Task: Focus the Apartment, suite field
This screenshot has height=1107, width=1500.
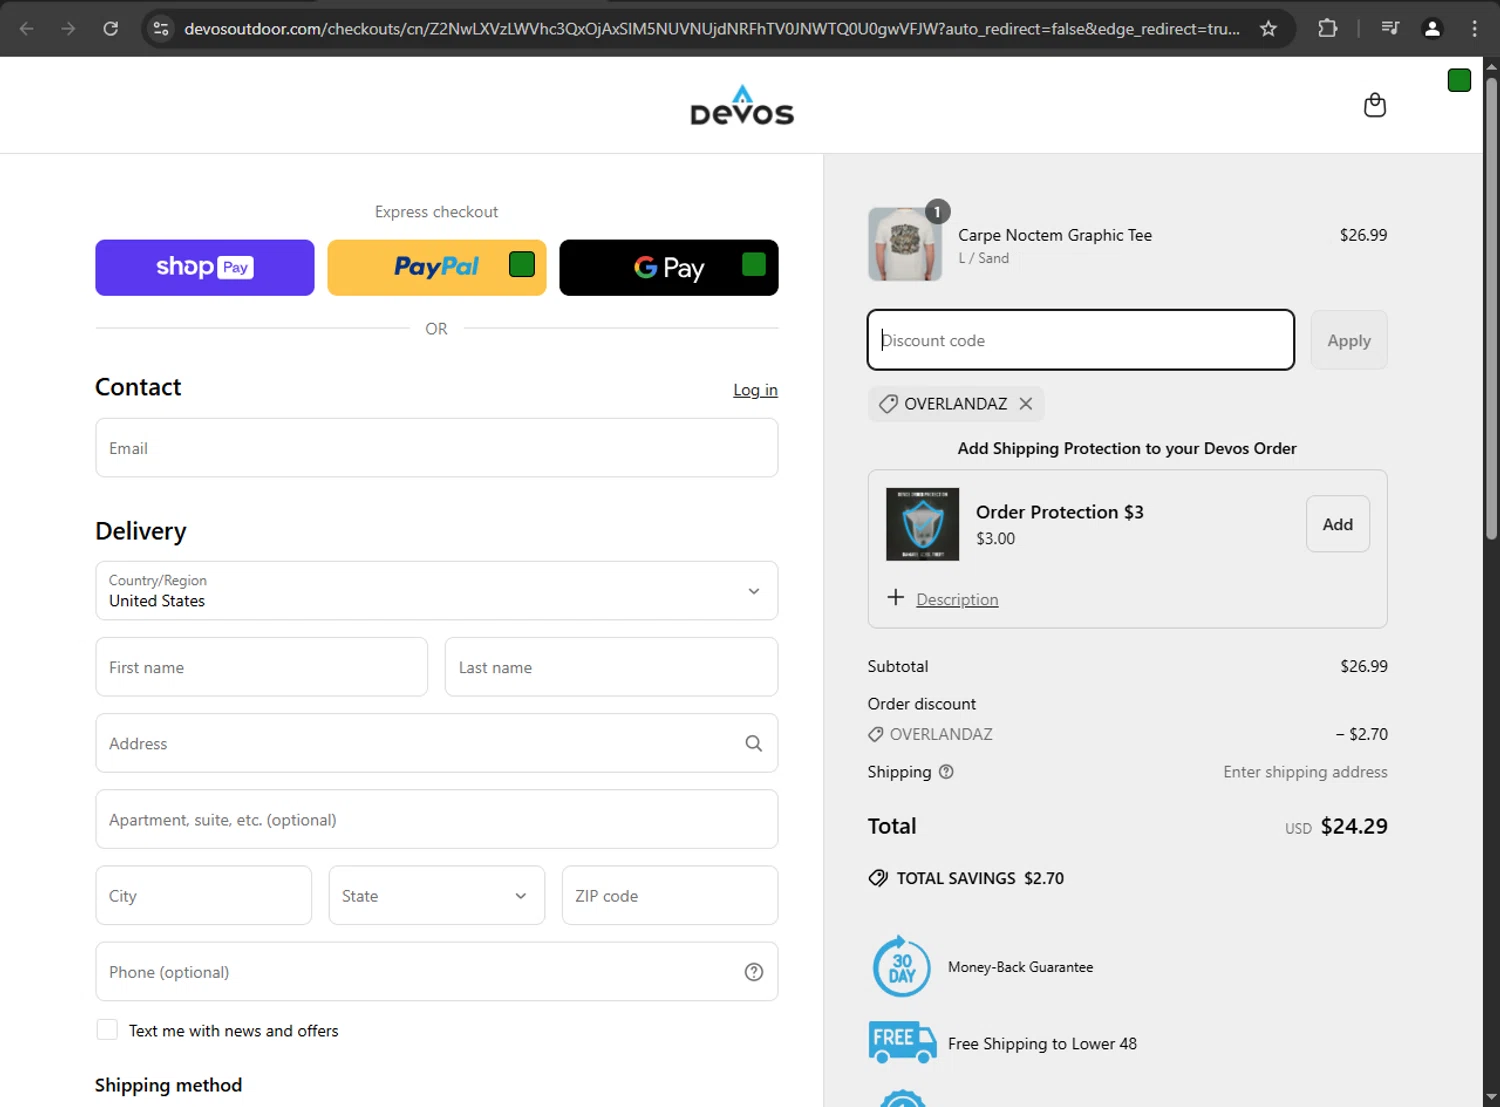Action: [x=437, y=819]
